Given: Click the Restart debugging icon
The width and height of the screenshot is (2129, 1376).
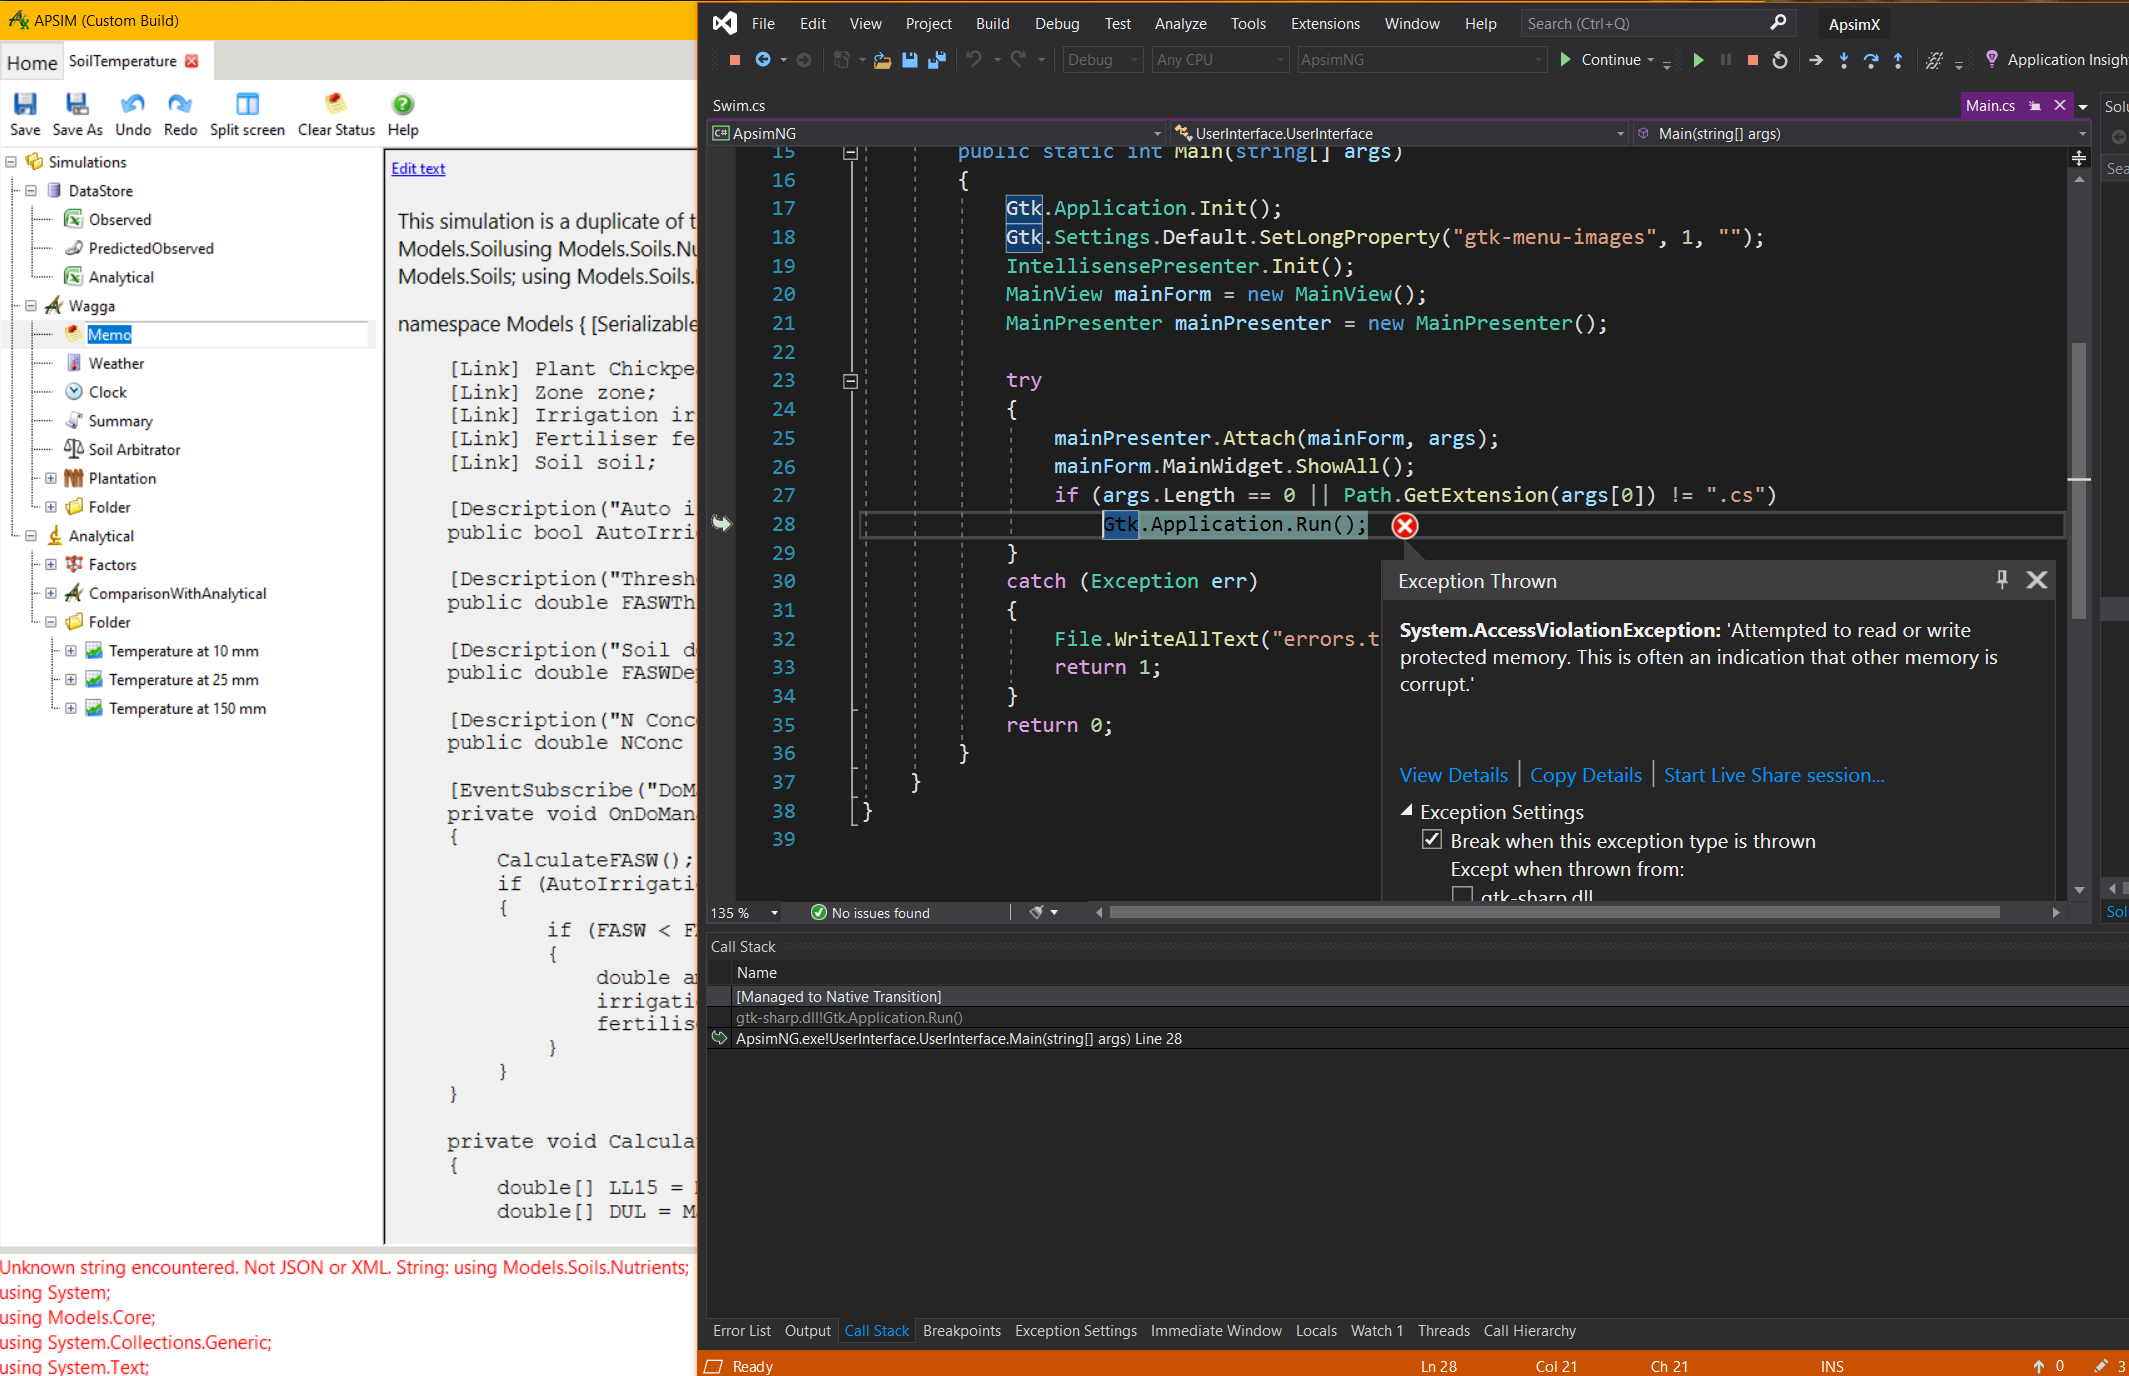Looking at the screenshot, I should [1780, 60].
